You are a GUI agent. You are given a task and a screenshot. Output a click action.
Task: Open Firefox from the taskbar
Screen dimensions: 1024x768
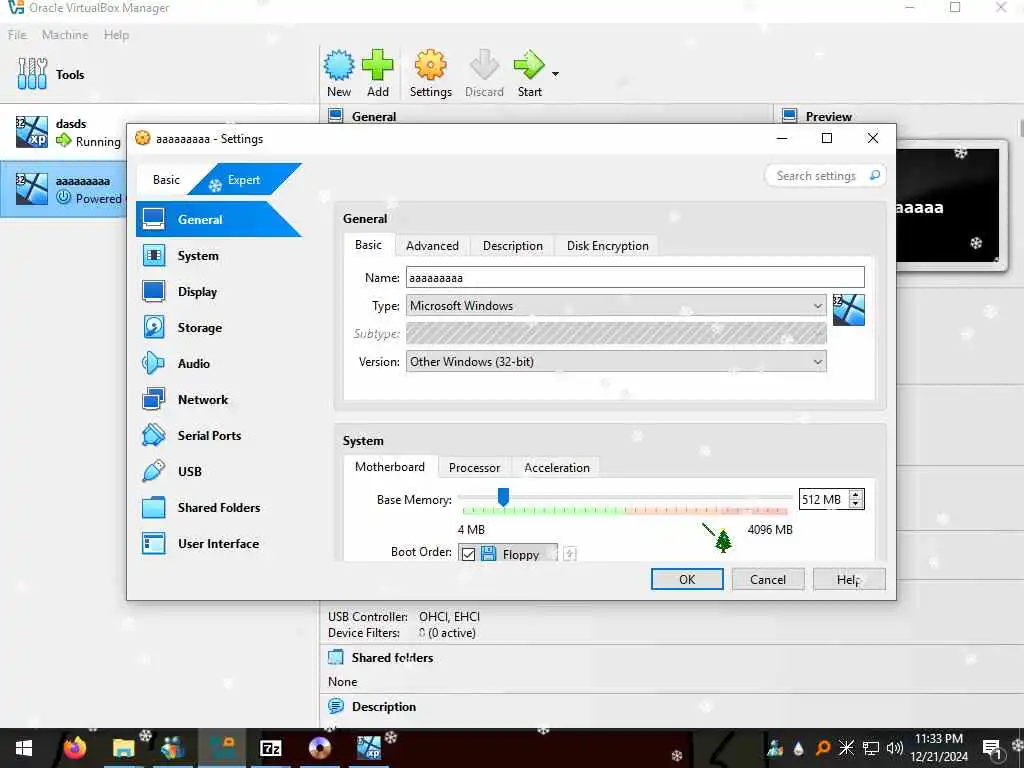pos(74,747)
